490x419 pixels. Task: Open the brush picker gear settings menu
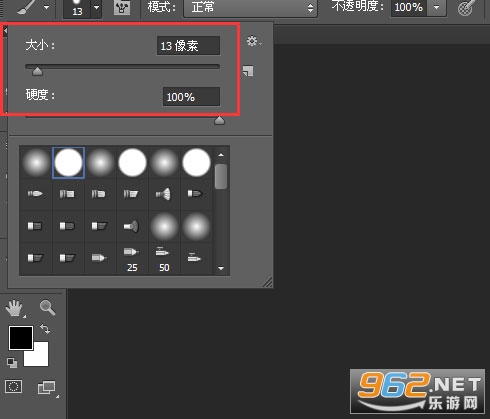pyautogui.click(x=254, y=41)
